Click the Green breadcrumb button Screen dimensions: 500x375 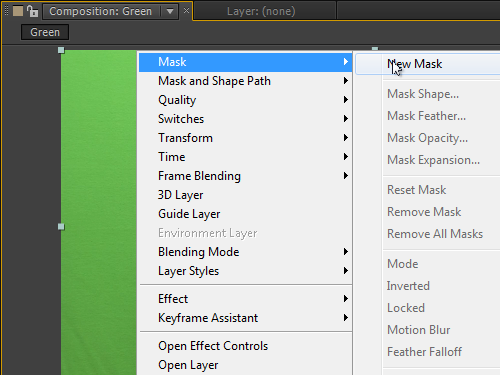45,32
